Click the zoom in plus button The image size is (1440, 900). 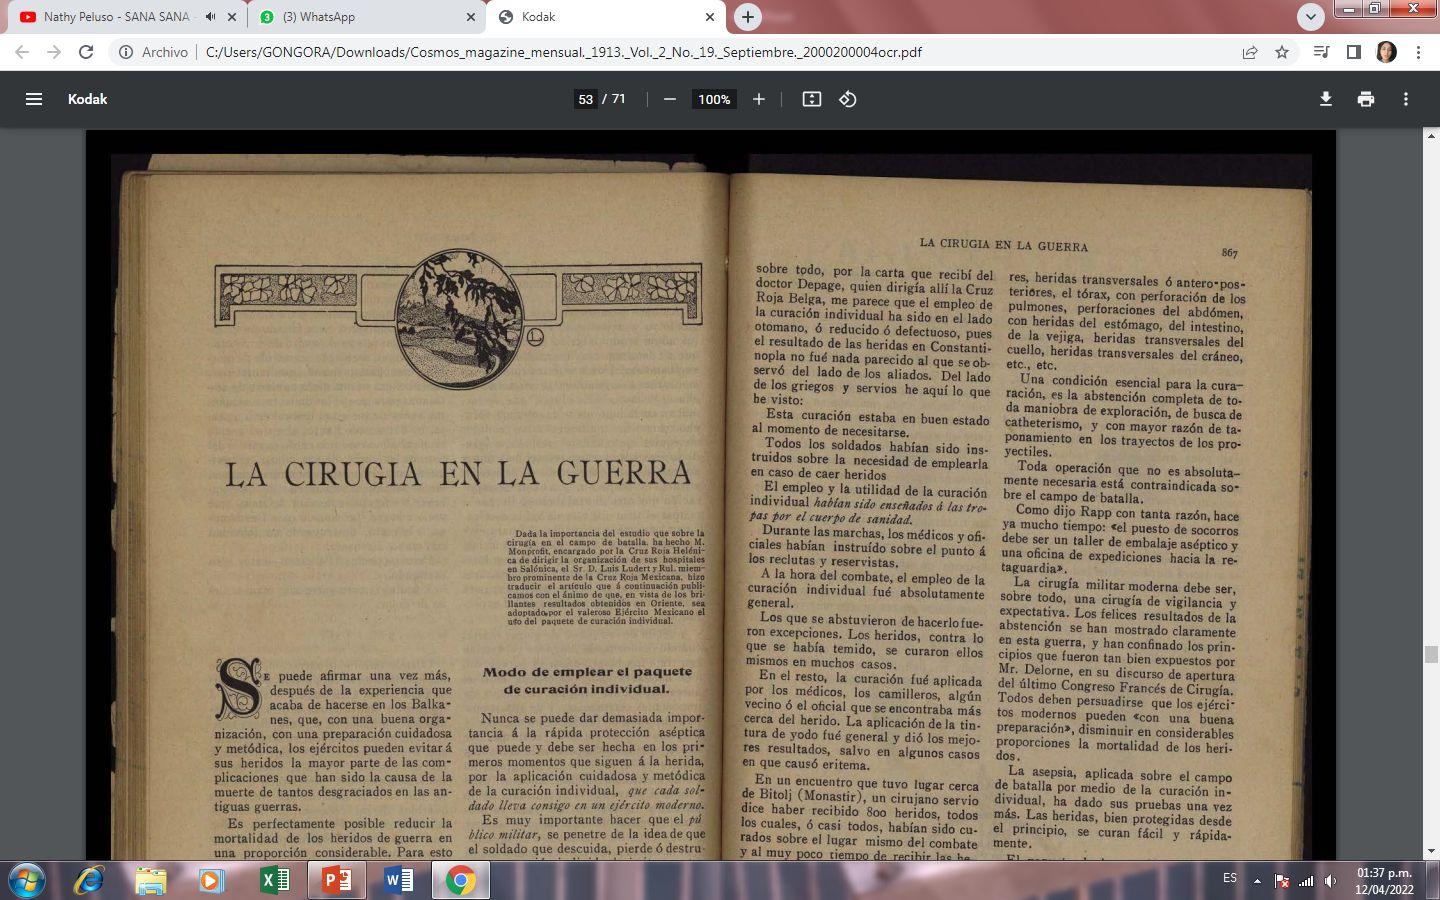[x=759, y=99]
